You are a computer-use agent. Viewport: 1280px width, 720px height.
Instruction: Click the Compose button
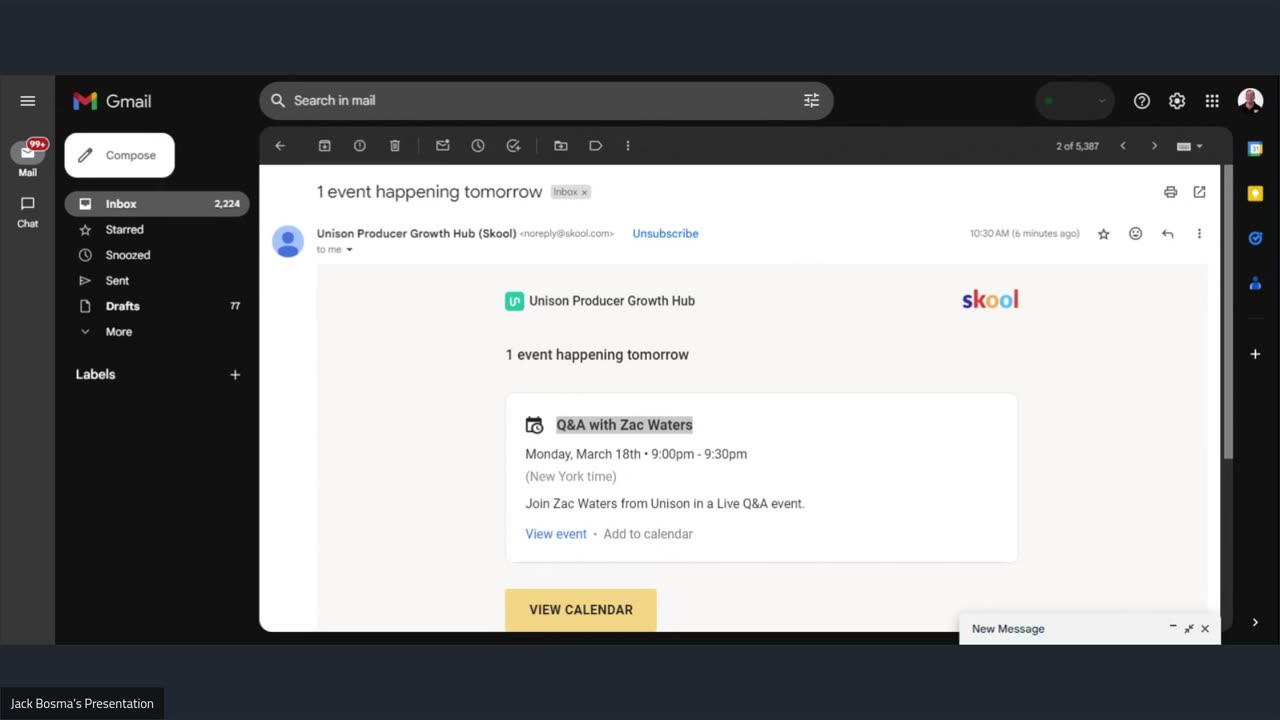120,155
